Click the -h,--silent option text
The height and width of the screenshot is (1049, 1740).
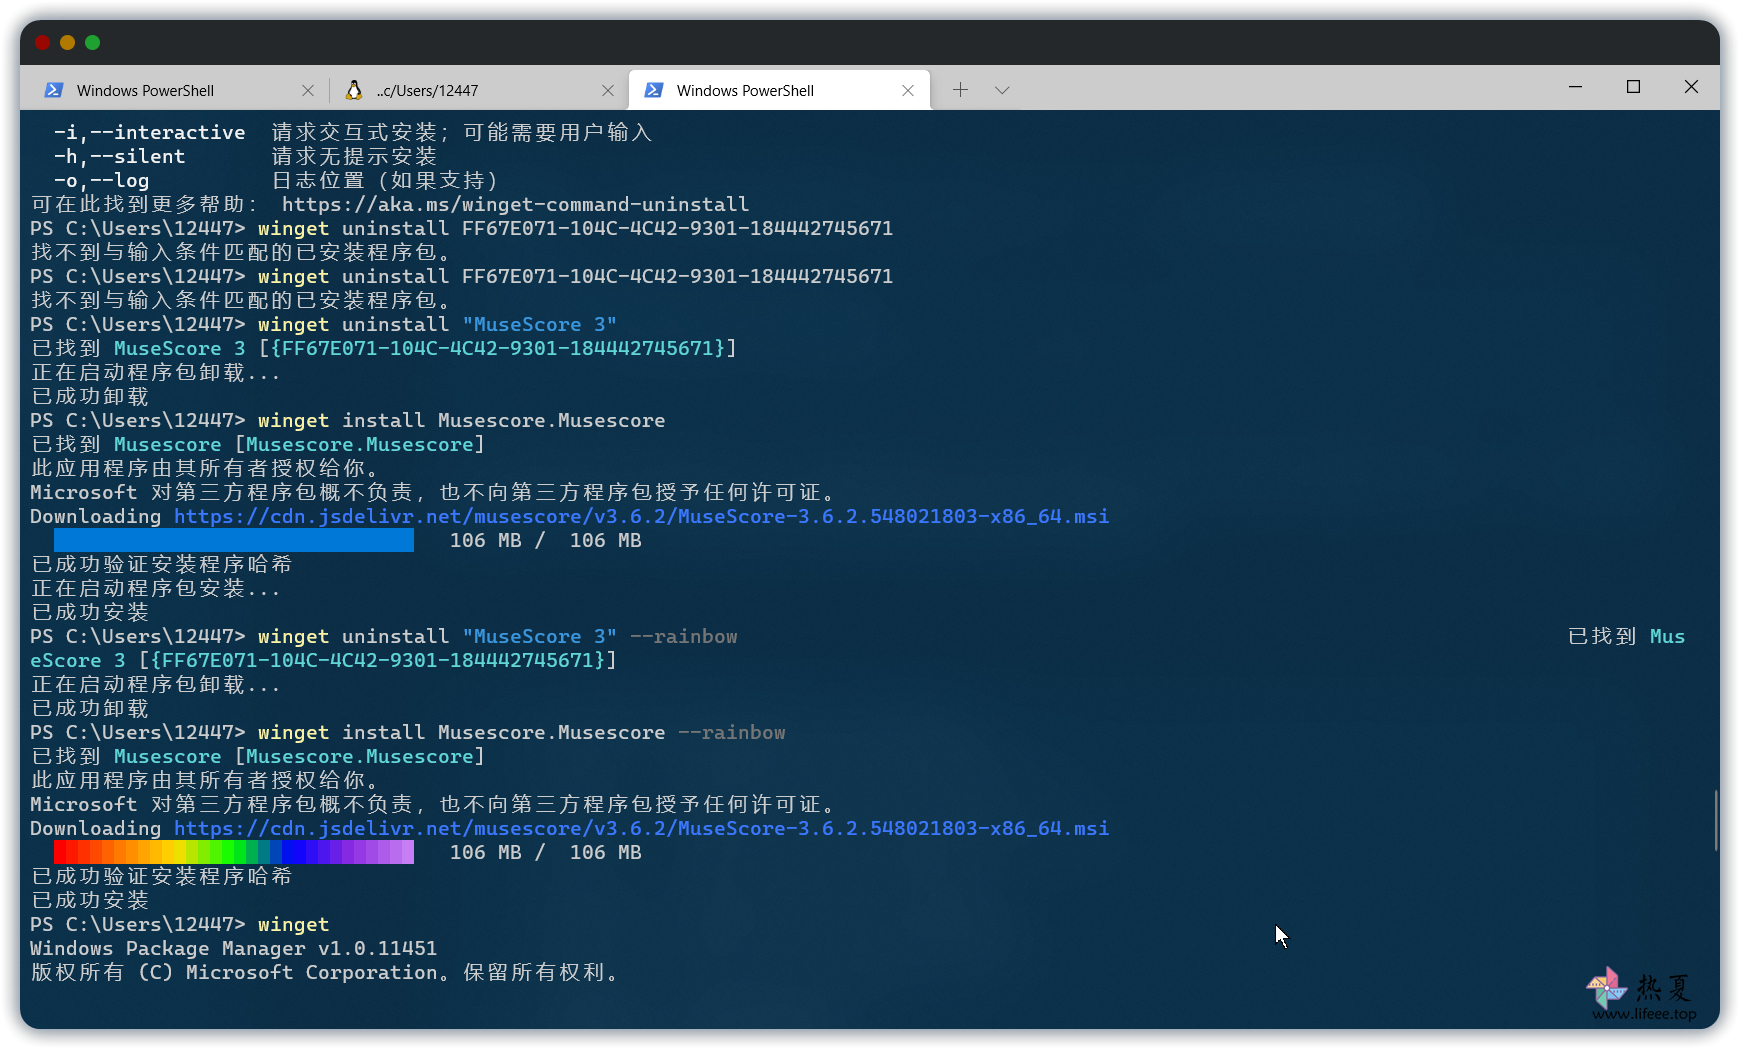tap(120, 157)
